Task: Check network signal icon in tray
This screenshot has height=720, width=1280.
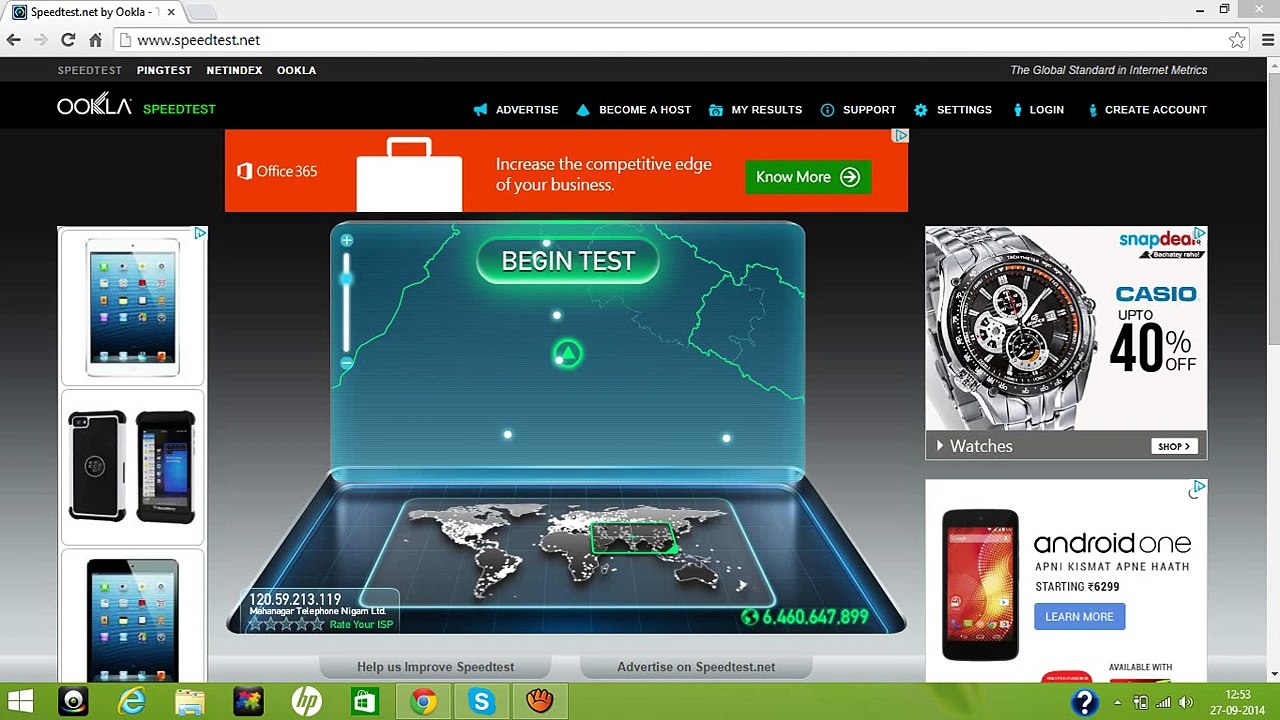Action: click(1163, 702)
